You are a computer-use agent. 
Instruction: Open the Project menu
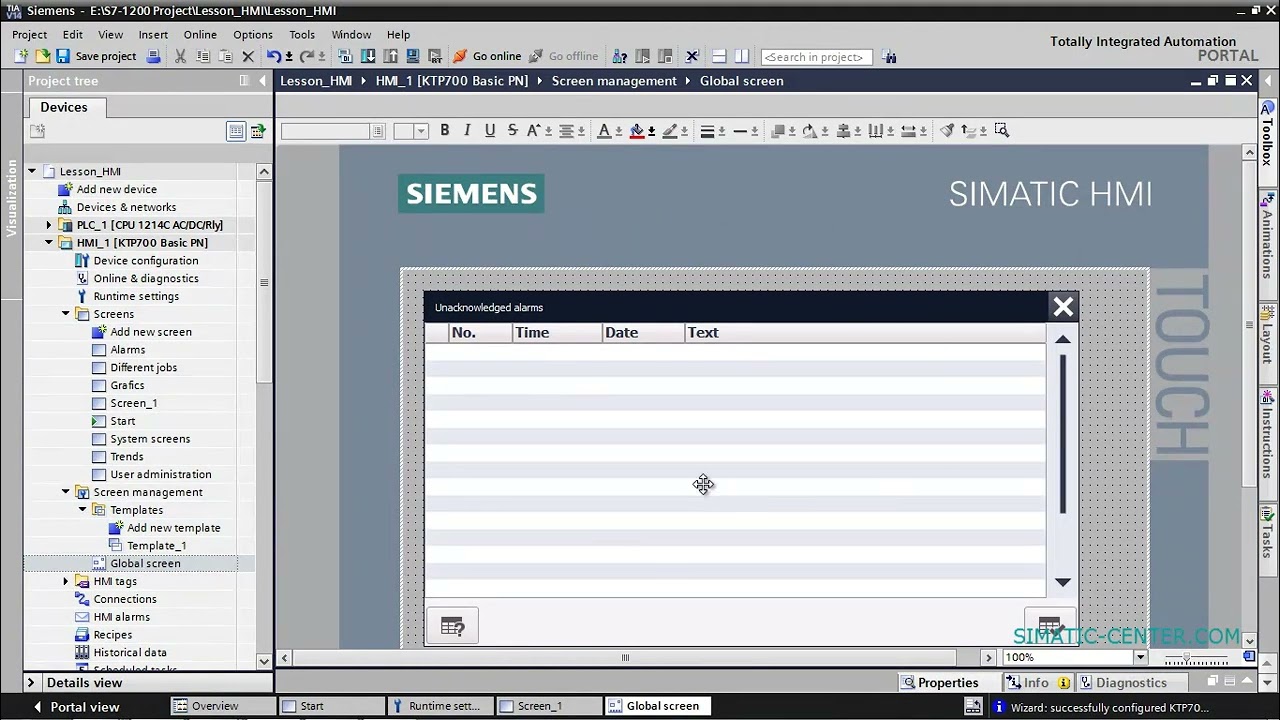coord(30,34)
